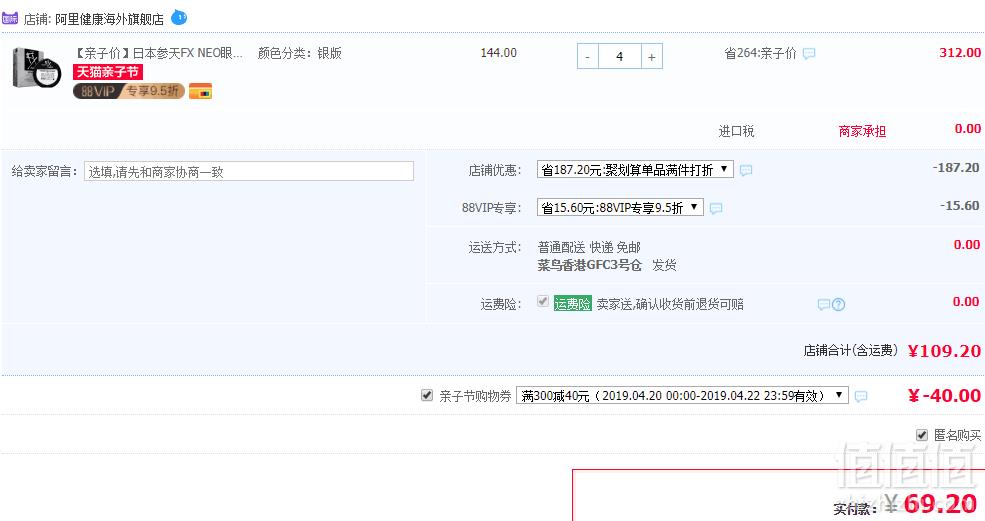Screen dimensions: 985x521
Task: Click the store name 阿里健康海外旗舰店
Action: click(109, 19)
